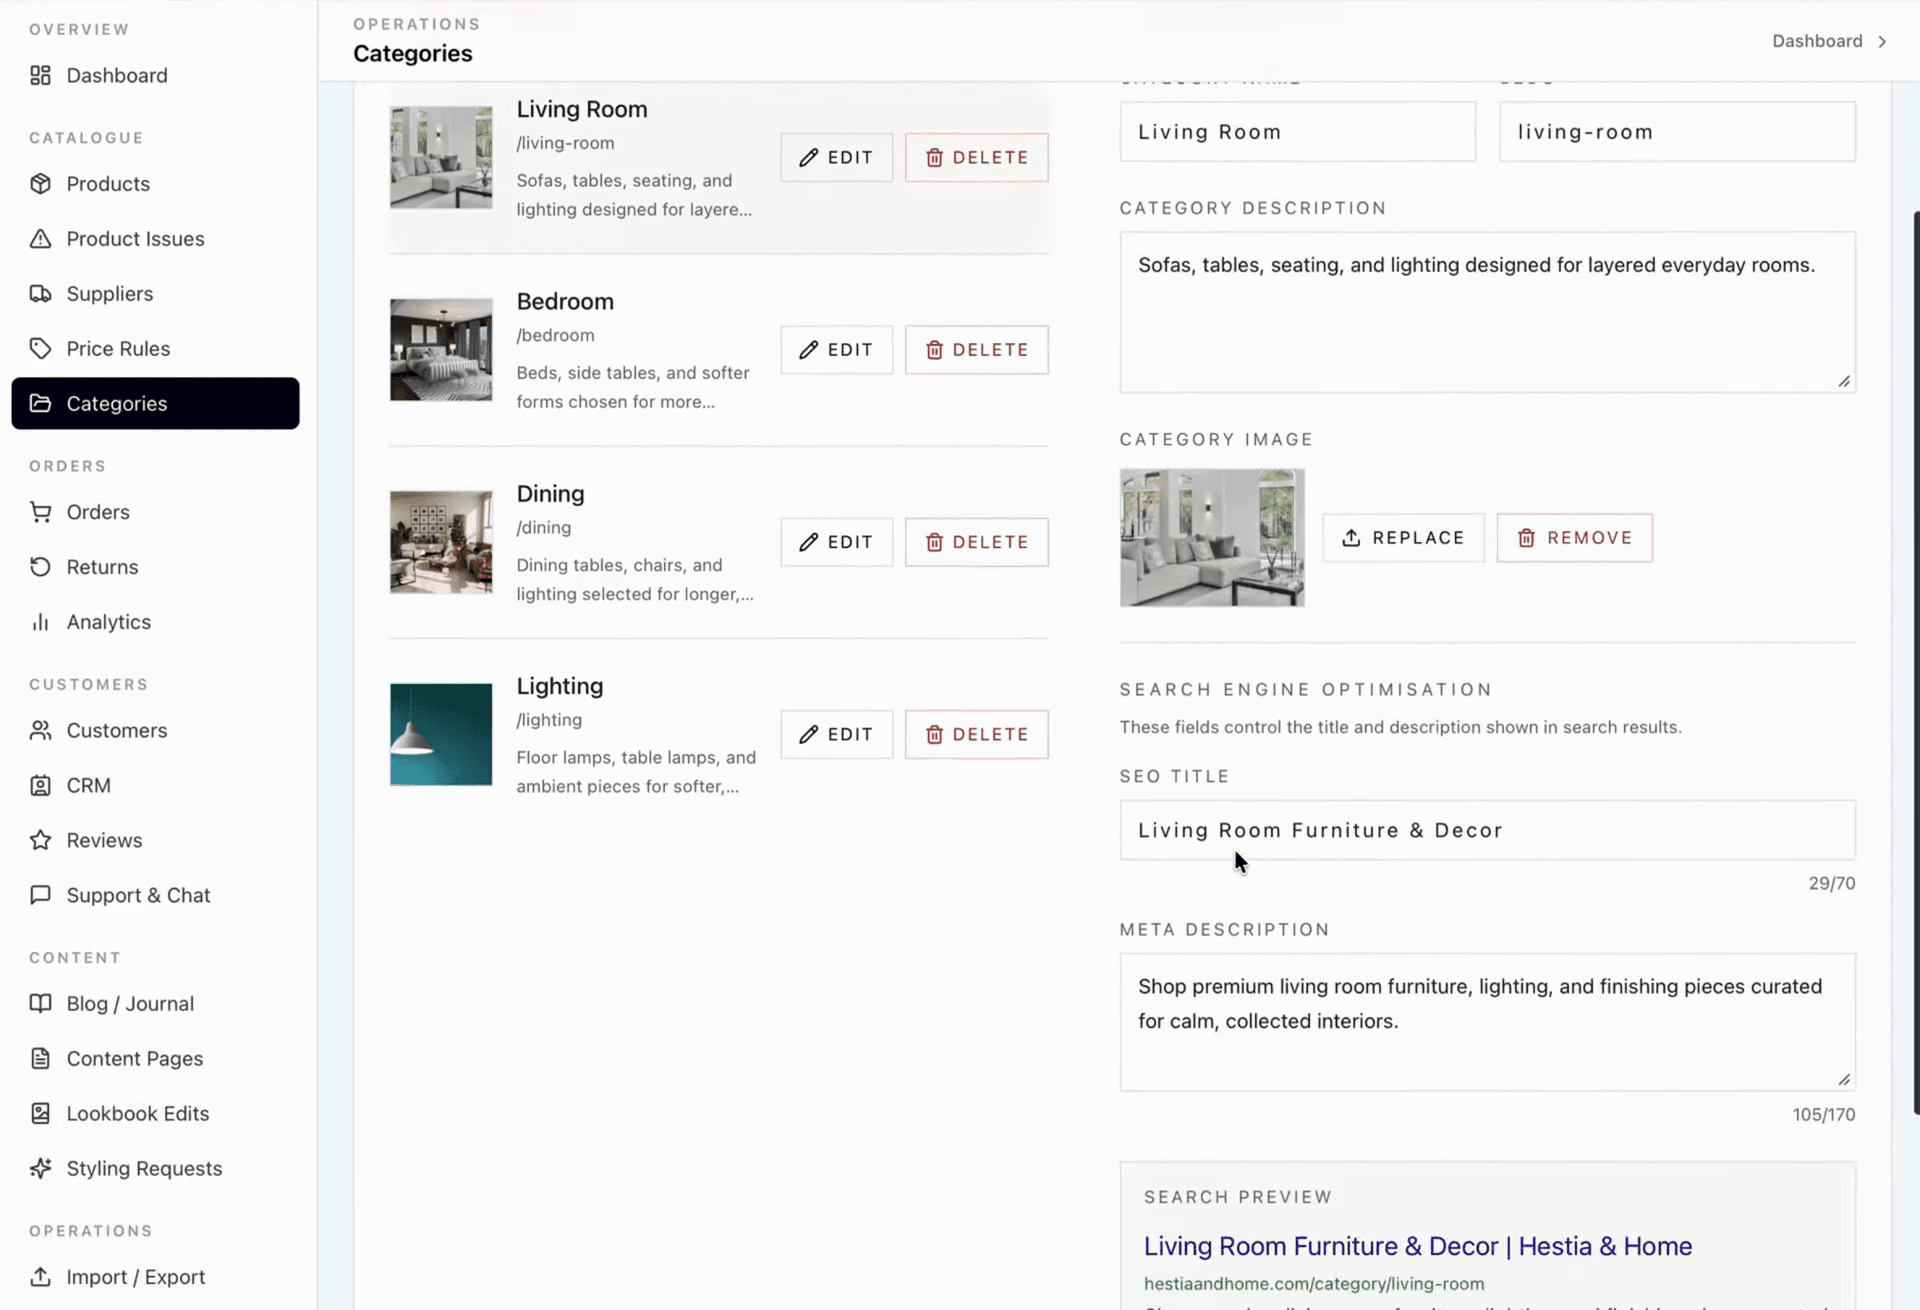The width and height of the screenshot is (1920, 1310).
Task: Click the "/bedroom" slug text
Action: coord(555,335)
